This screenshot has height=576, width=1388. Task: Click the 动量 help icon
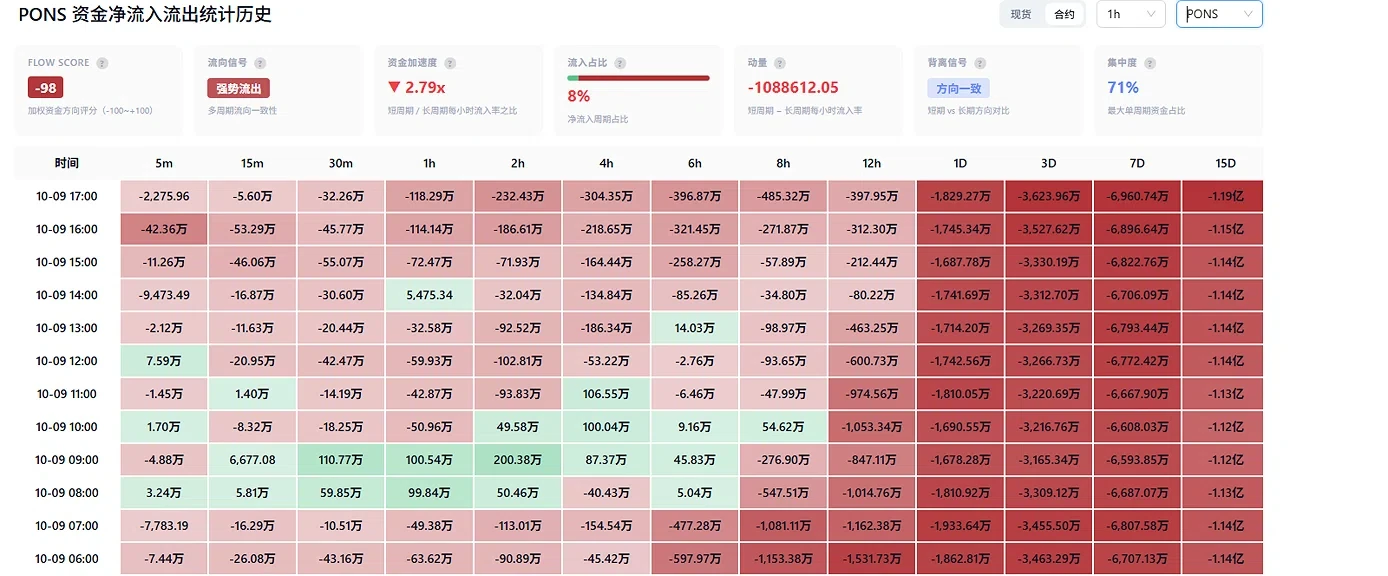(x=780, y=63)
